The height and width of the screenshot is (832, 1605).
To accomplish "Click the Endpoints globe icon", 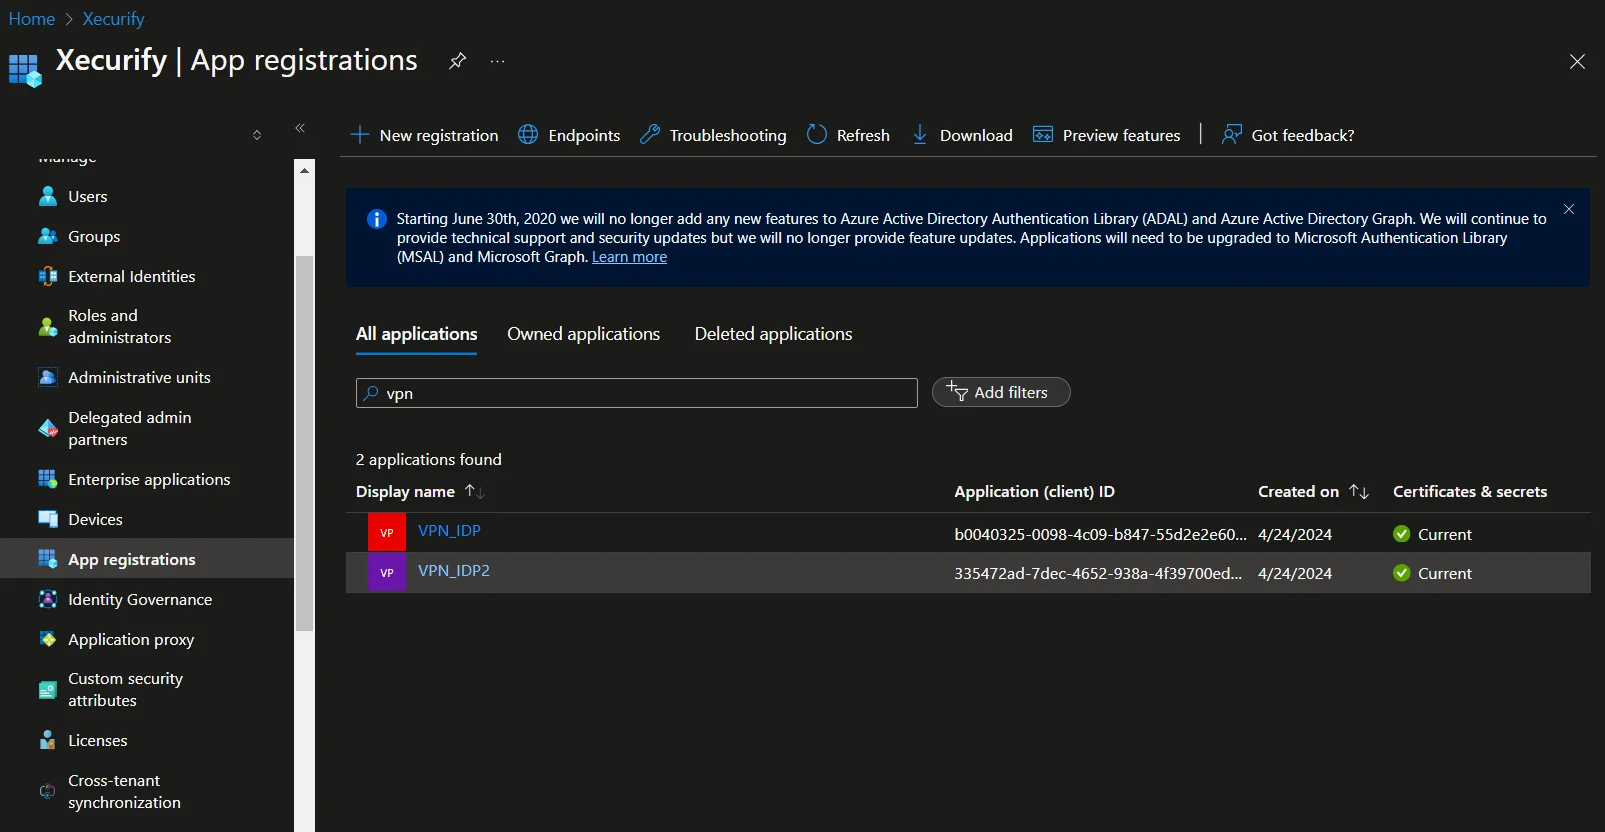I will (528, 134).
